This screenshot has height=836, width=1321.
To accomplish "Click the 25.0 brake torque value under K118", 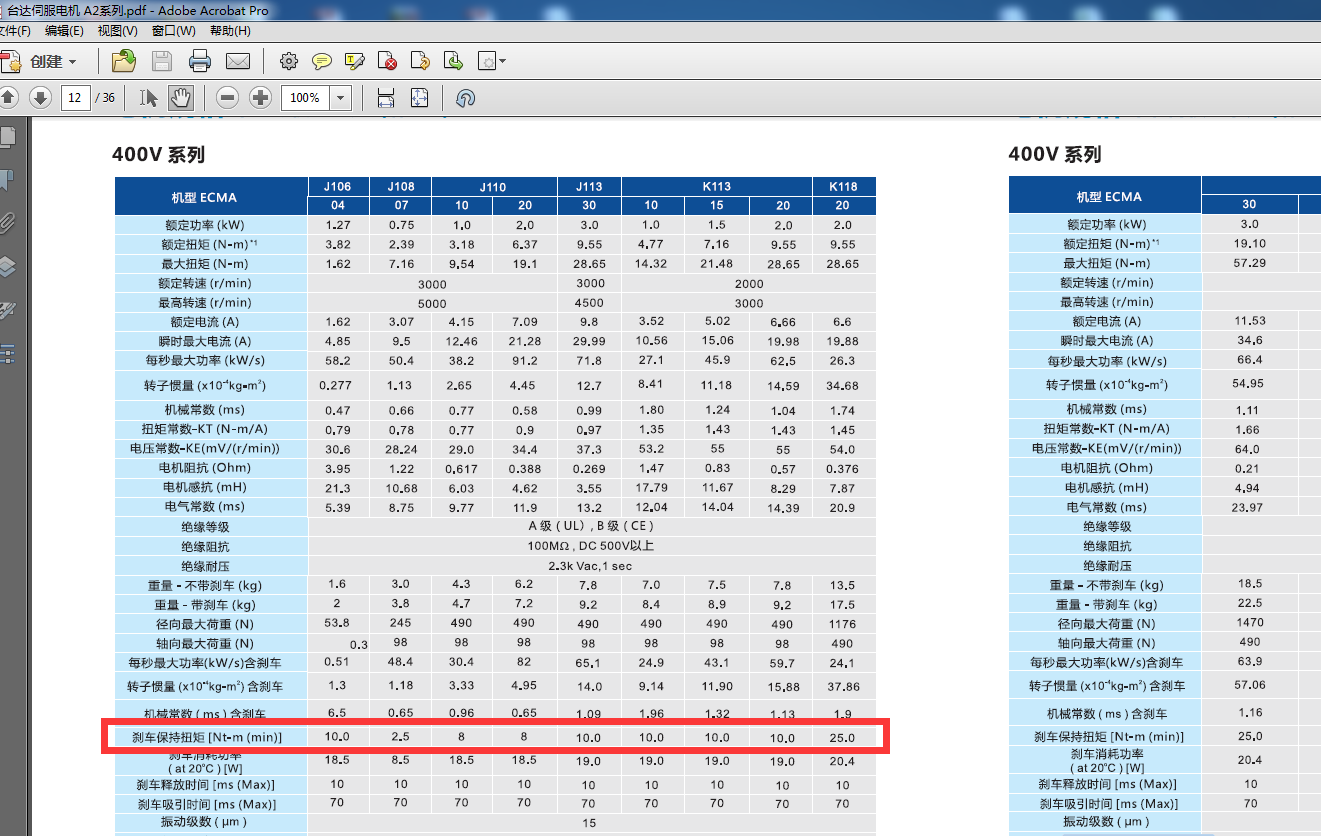I will pos(842,738).
